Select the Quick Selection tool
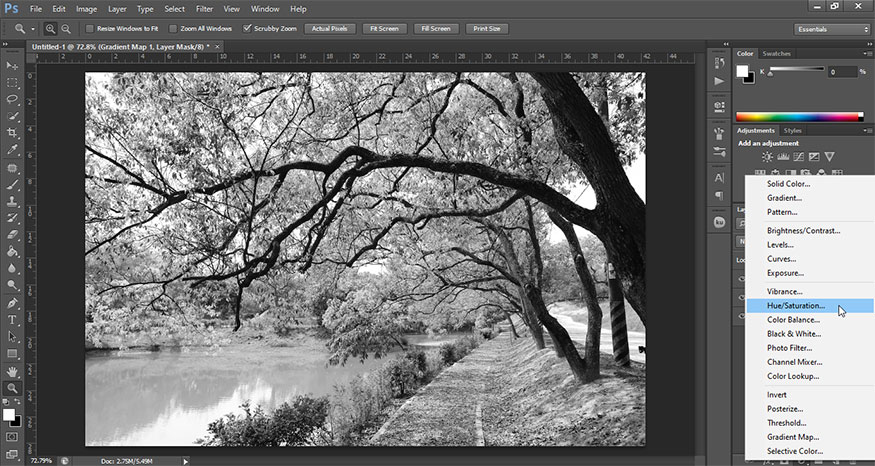This screenshot has width=875, height=466. point(12,116)
